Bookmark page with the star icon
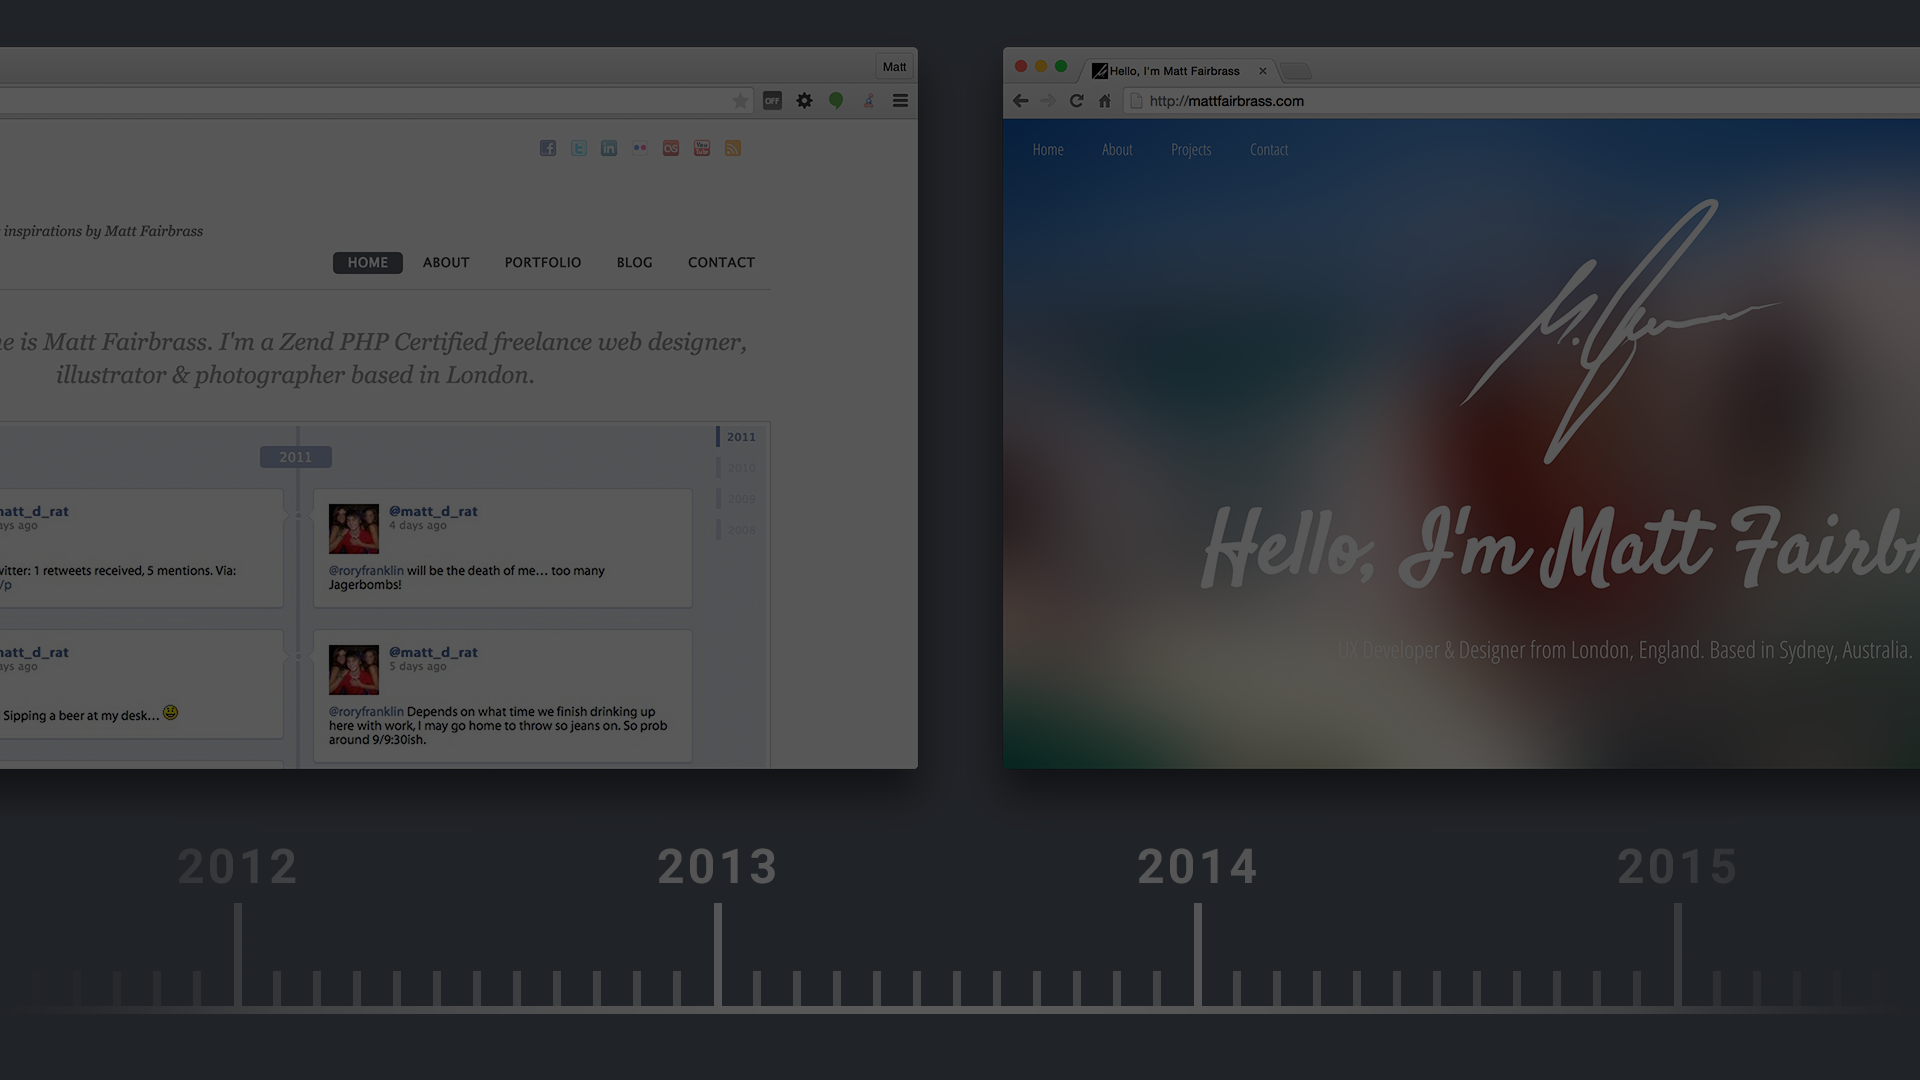Image resolution: width=1920 pixels, height=1080 pixels. point(740,101)
